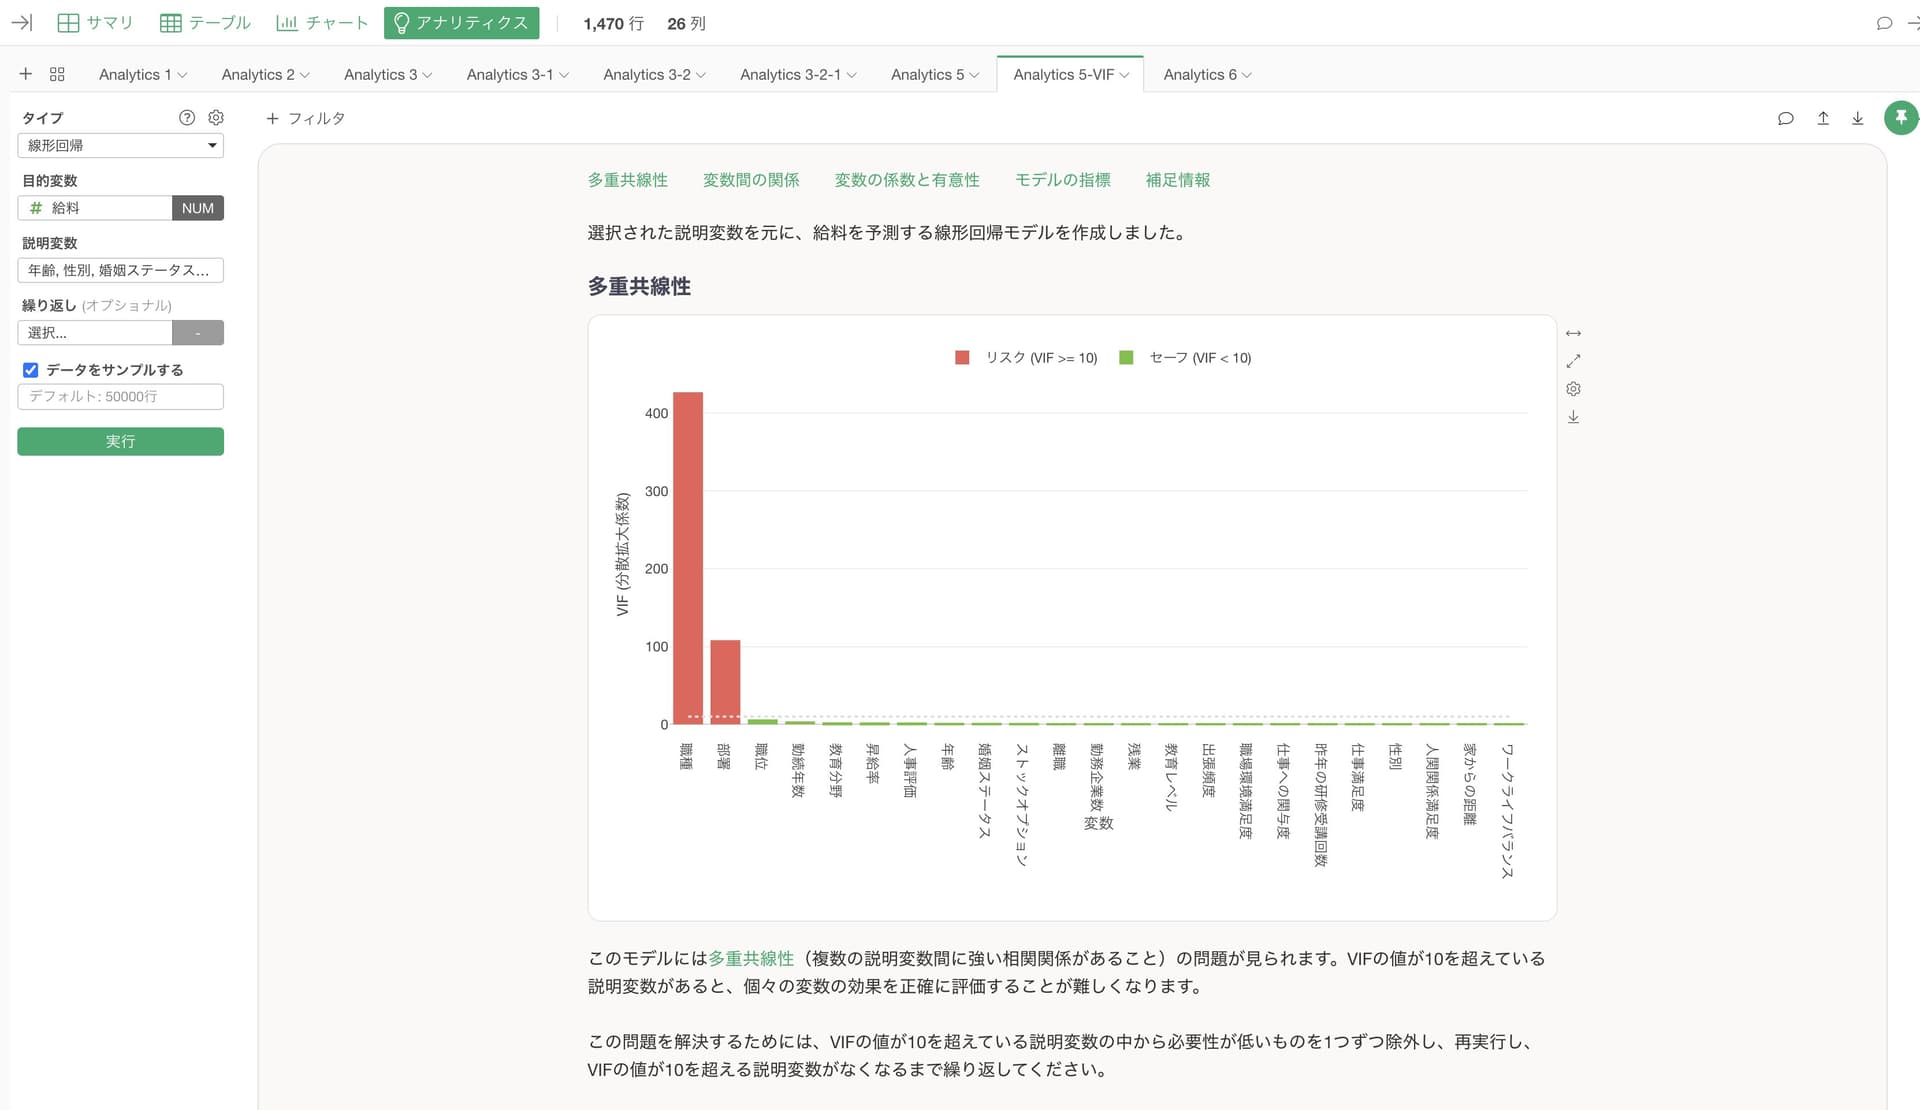
Task: Expand the Analytics 3-2 tab dropdown chevron
Action: click(701, 75)
